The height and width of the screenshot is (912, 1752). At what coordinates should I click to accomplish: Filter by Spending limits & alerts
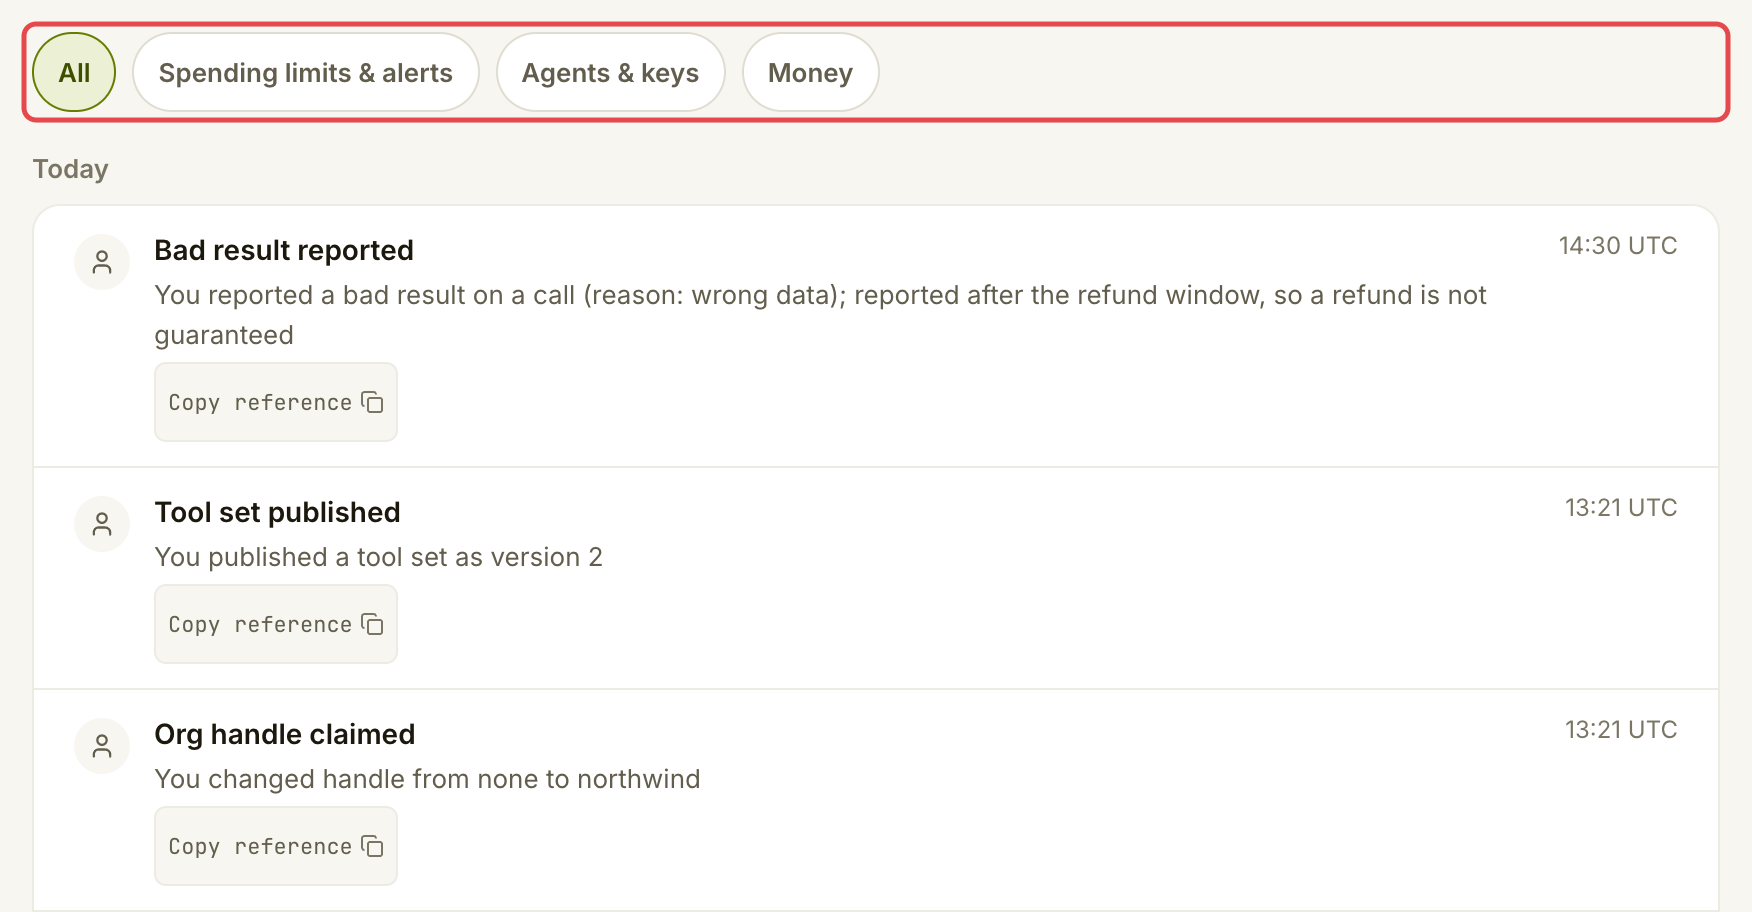[x=306, y=72]
